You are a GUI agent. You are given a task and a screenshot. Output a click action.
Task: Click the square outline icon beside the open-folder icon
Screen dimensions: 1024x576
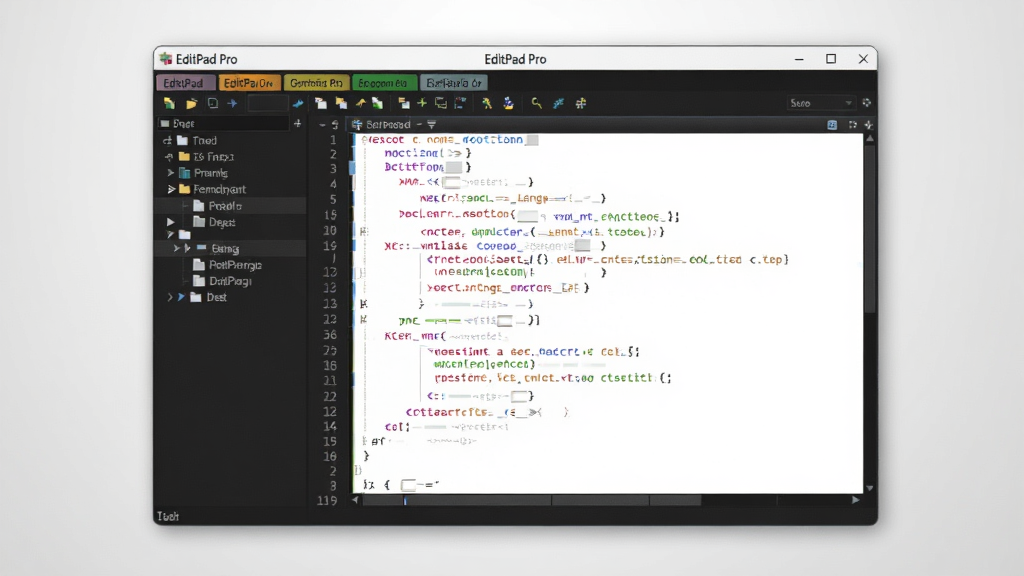(212, 103)
